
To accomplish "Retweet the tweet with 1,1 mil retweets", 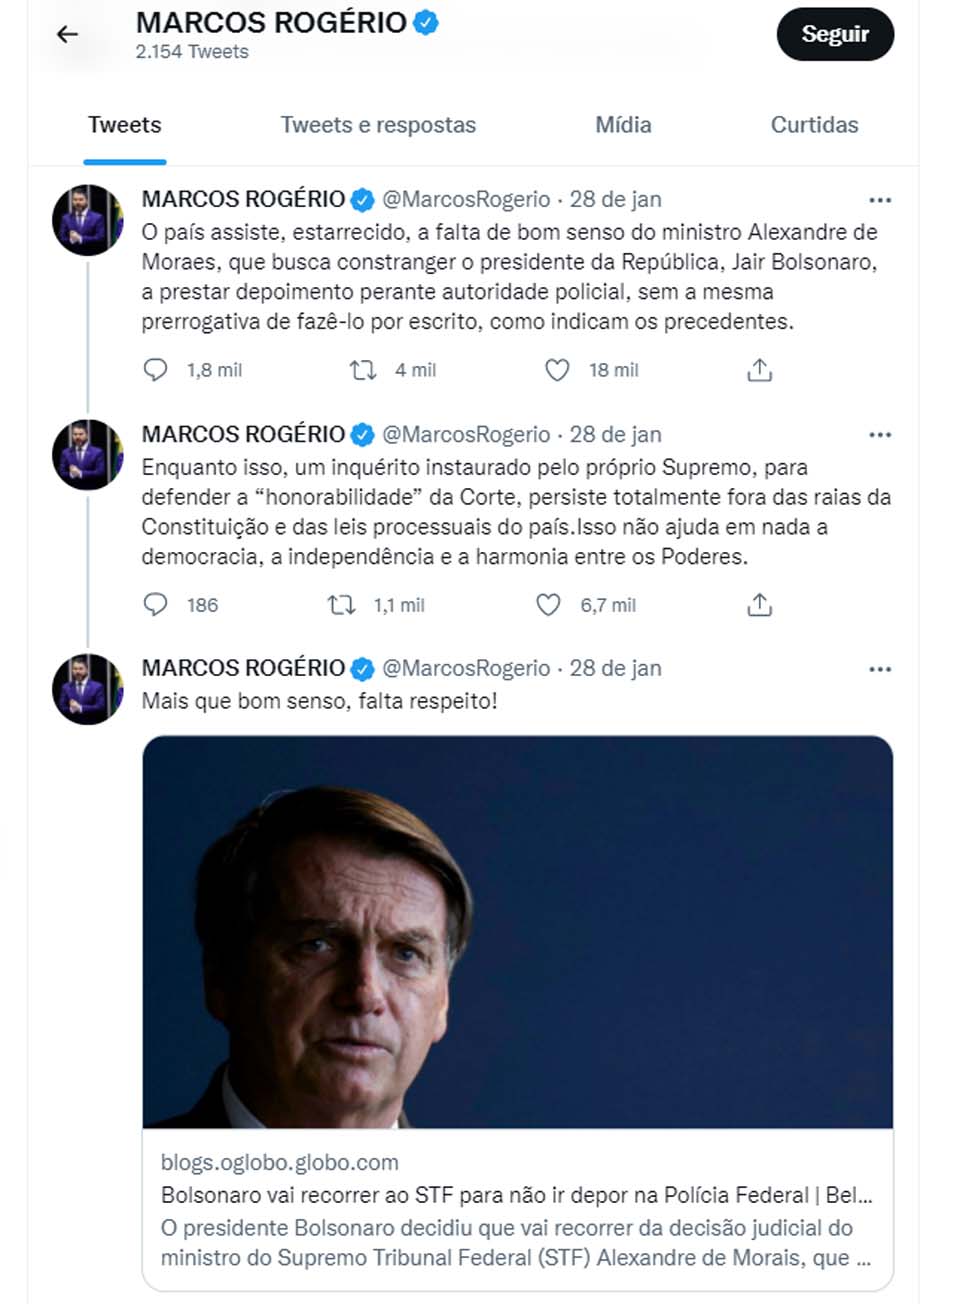I will [342, 605].
